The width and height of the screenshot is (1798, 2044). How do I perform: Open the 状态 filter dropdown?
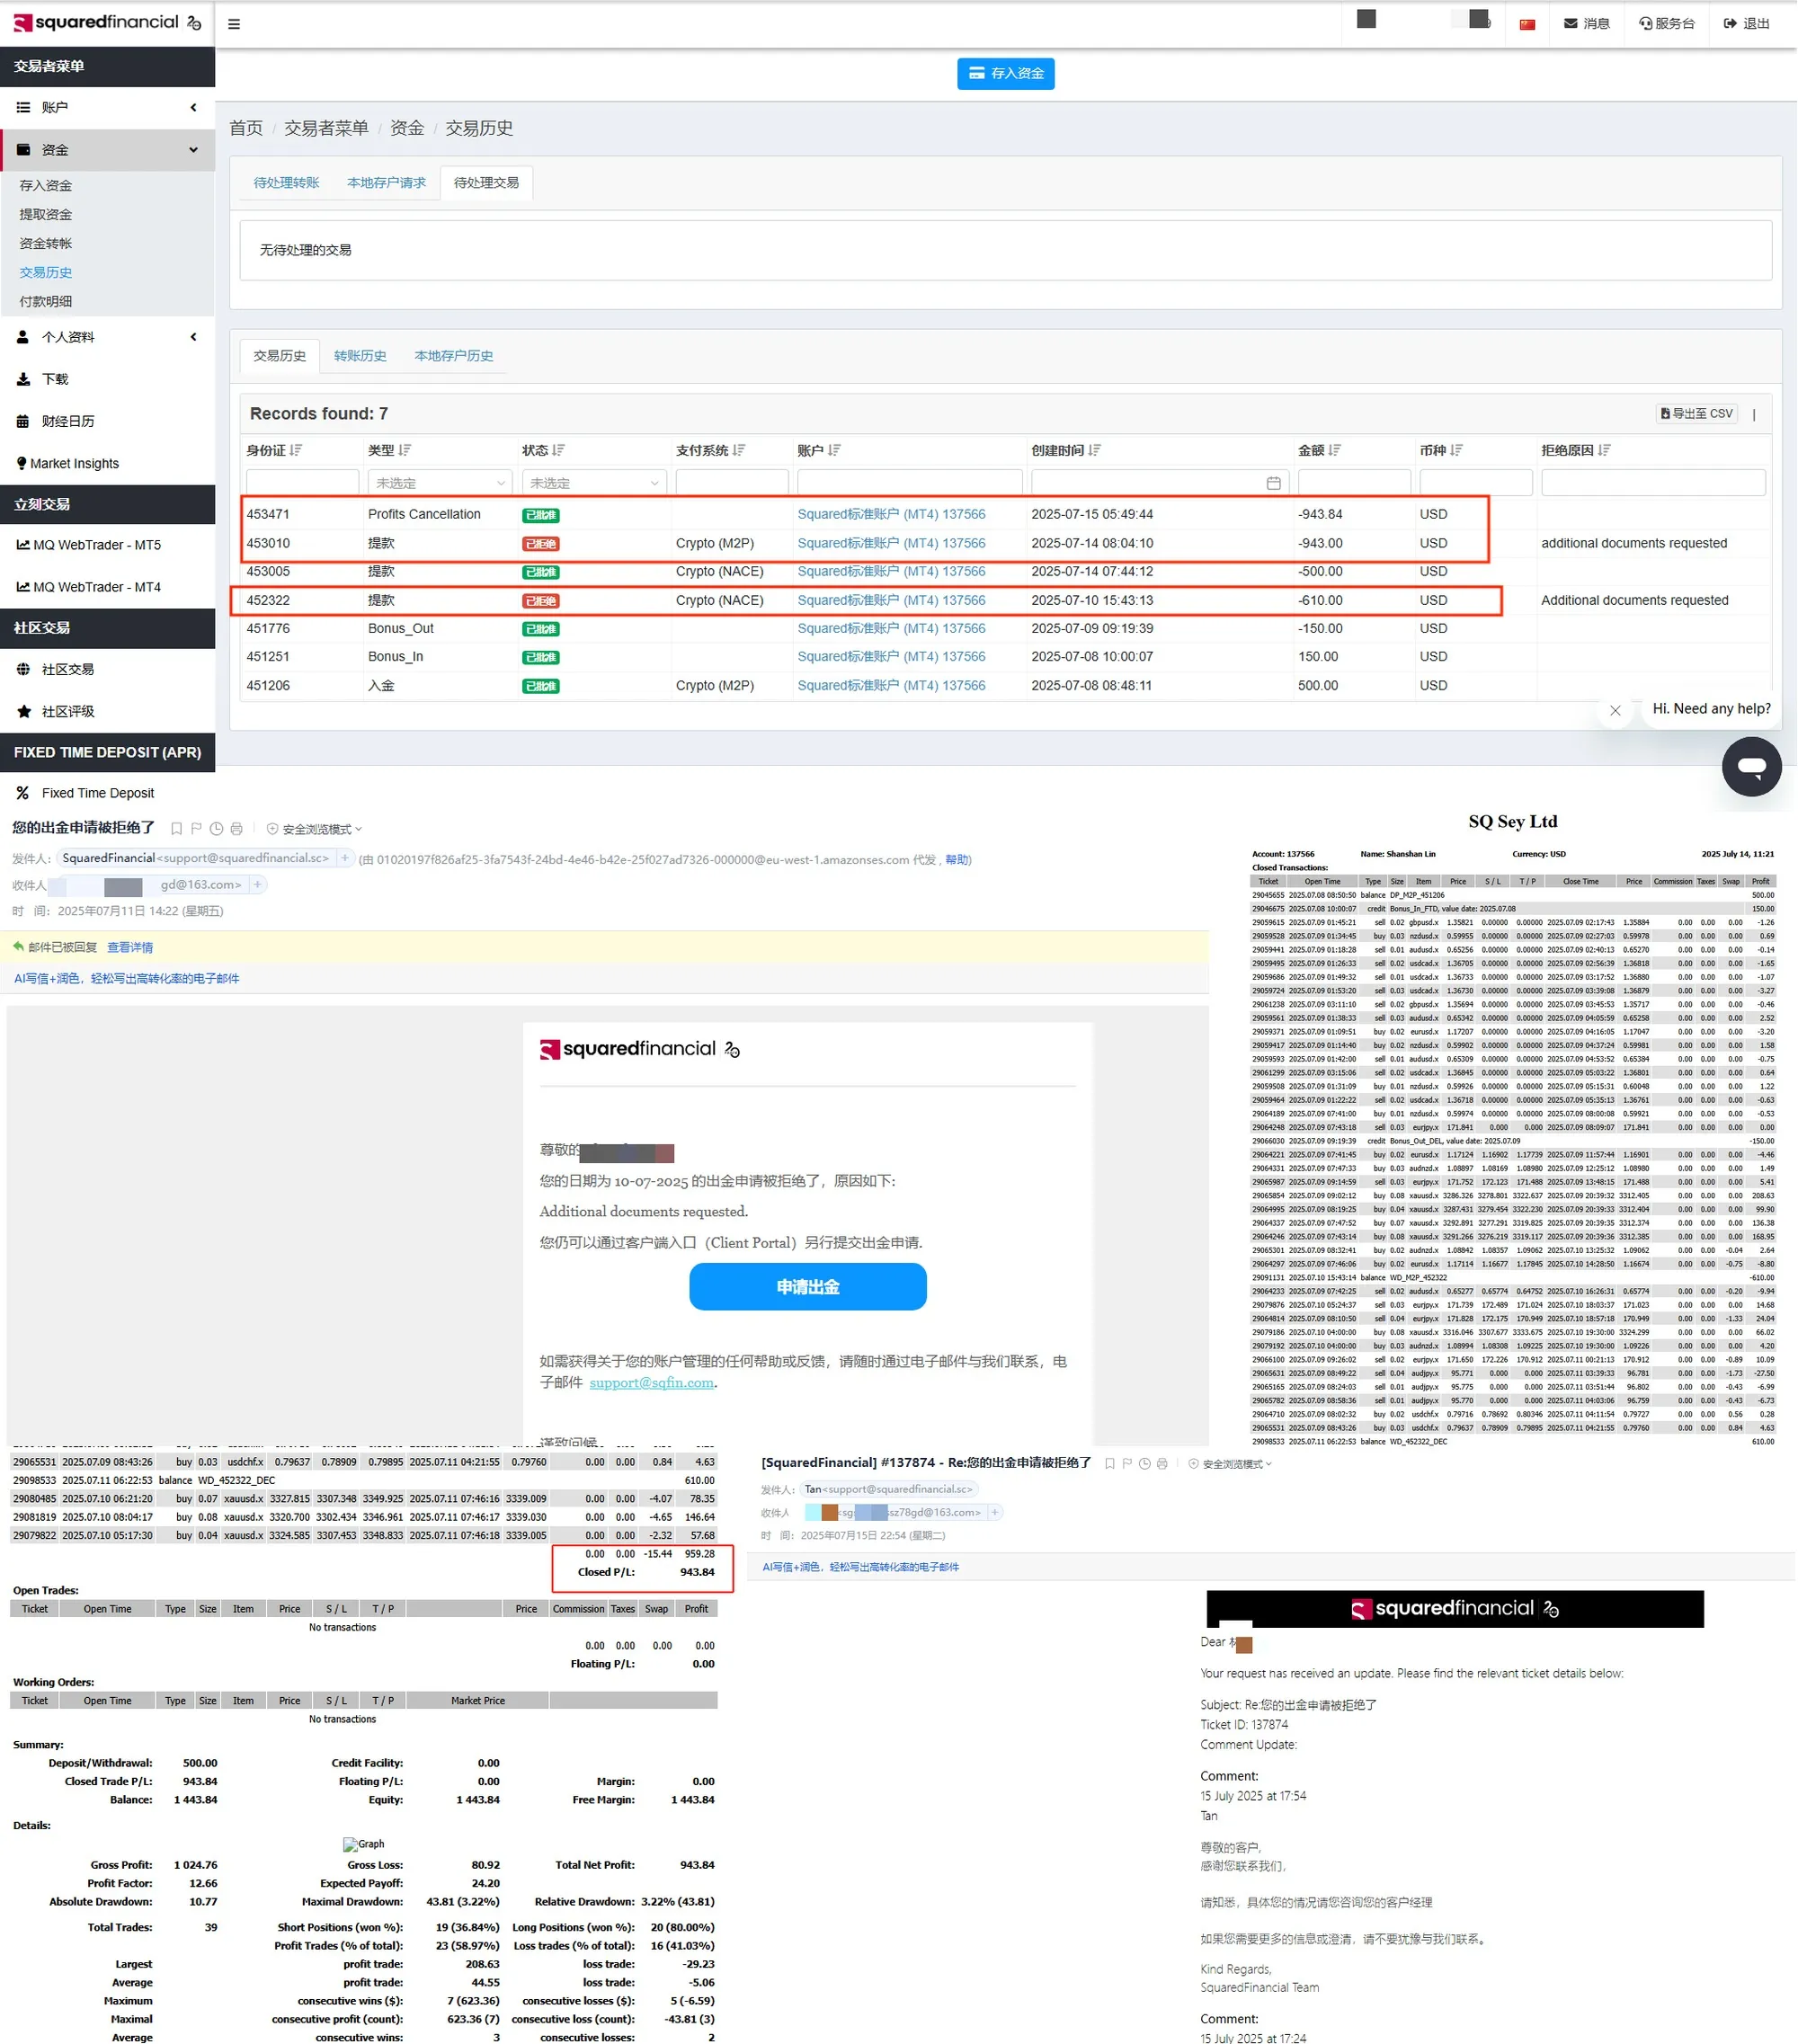594,483
